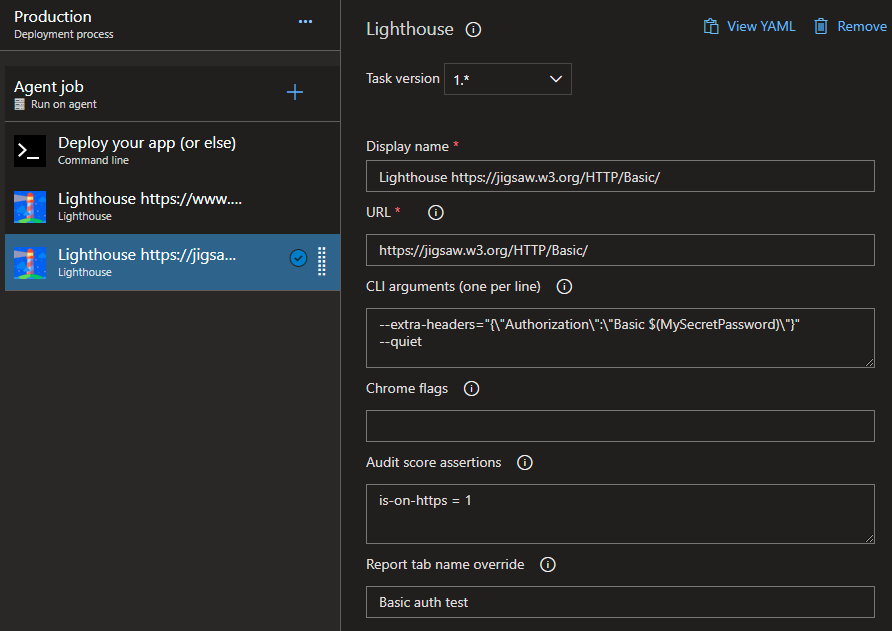
Task: Click View YAML link
Action: (x=749, y=27)
